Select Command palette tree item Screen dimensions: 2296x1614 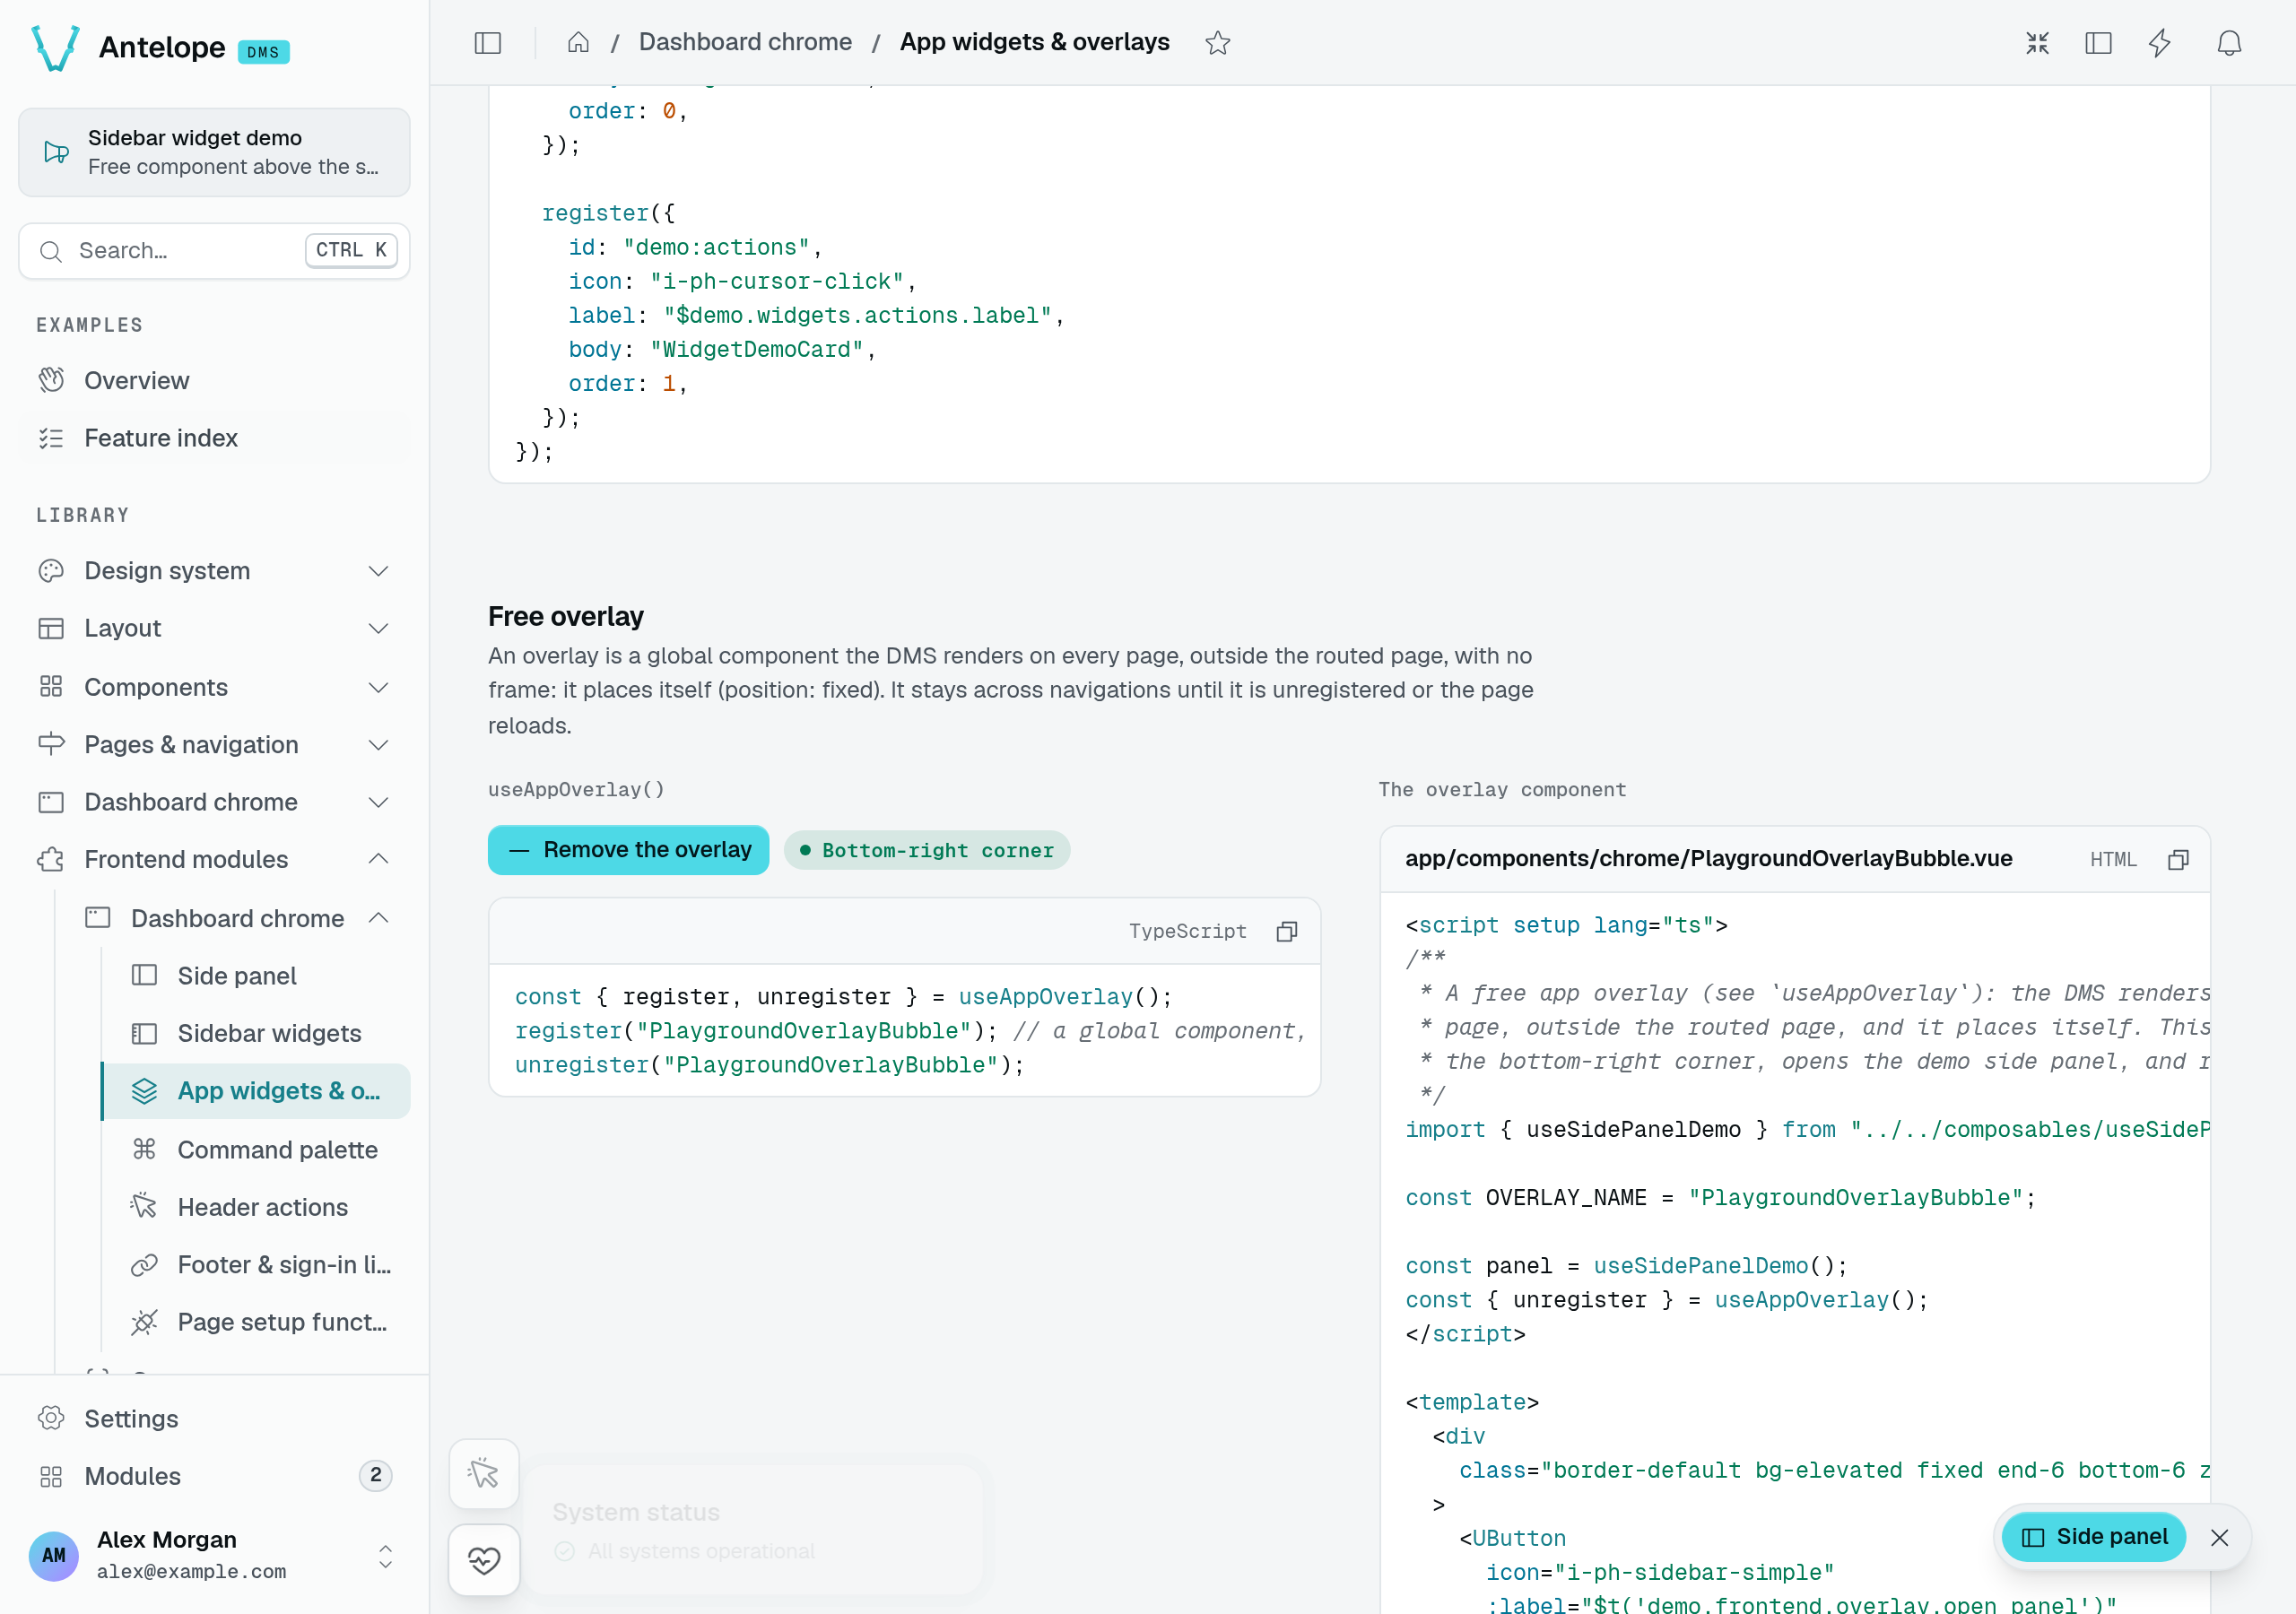coord(257,1149)
